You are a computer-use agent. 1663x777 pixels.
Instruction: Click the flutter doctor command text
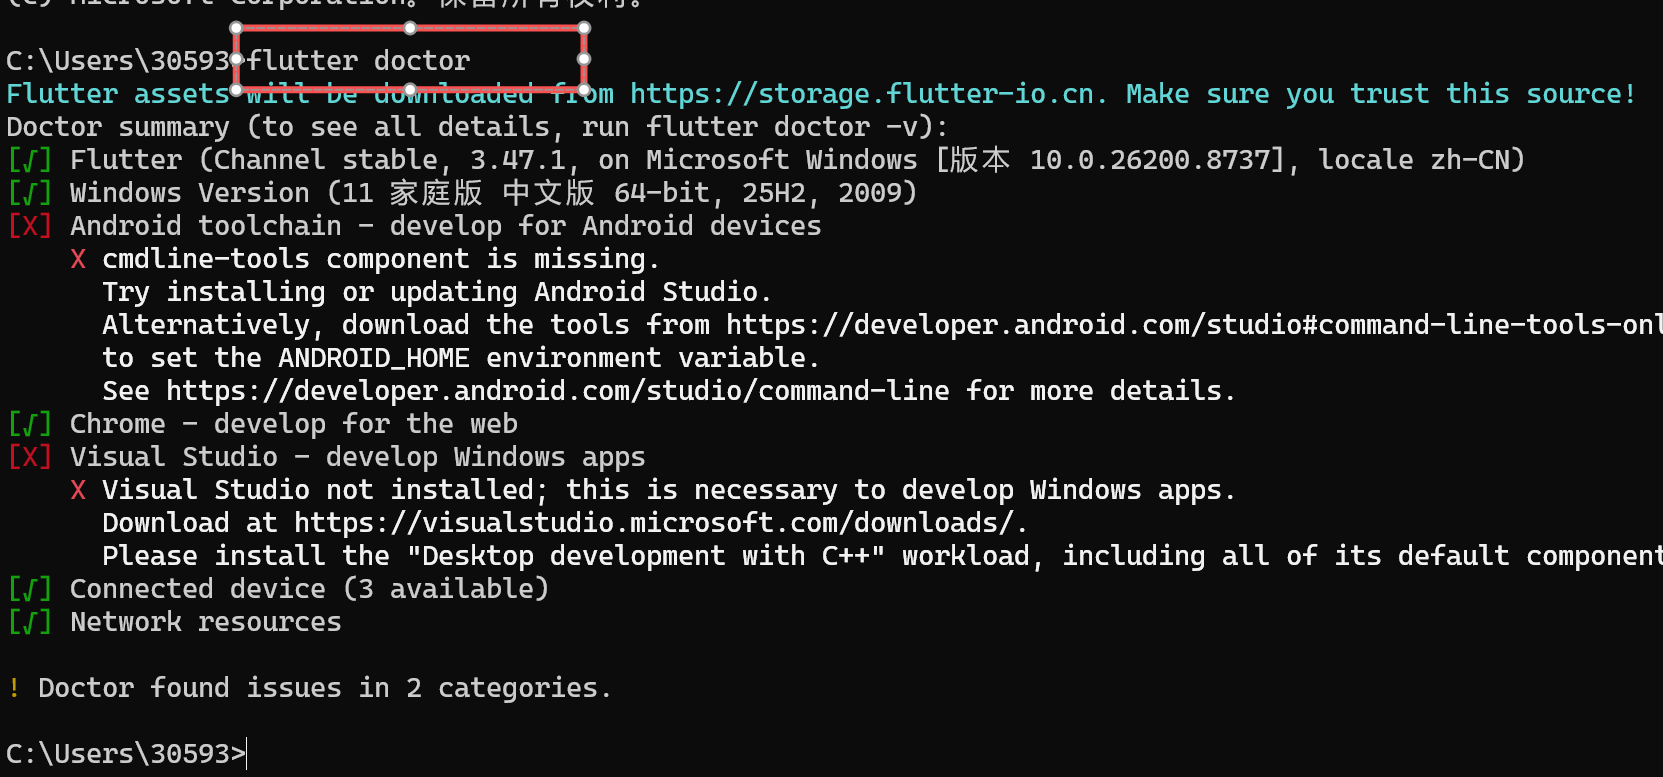click(358, 61)
